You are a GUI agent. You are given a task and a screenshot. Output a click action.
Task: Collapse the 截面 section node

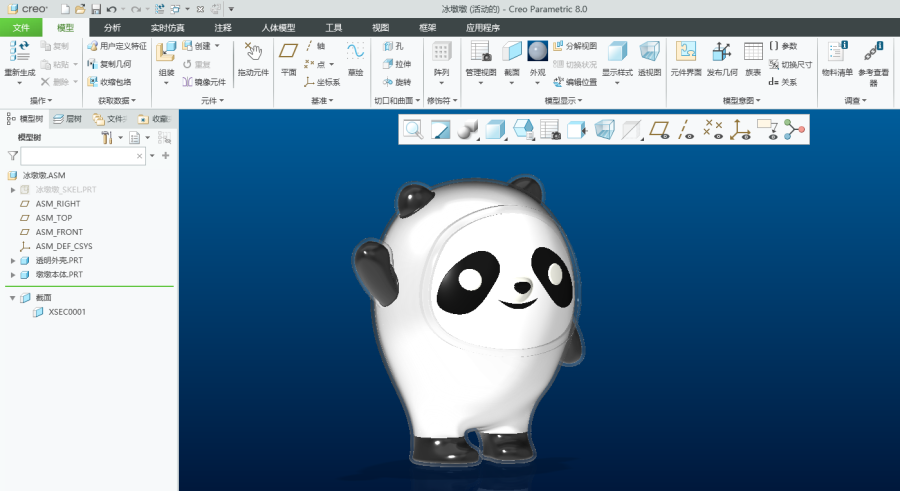(13, 297)
